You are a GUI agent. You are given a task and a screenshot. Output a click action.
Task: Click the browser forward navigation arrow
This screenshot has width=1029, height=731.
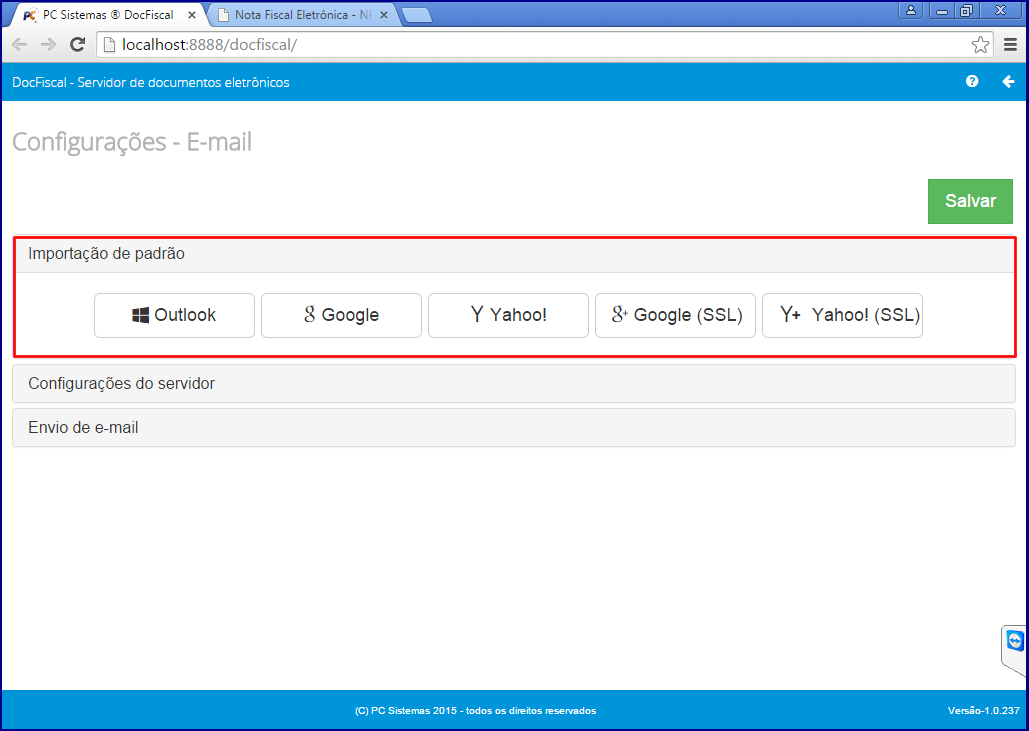pos(48,45)
